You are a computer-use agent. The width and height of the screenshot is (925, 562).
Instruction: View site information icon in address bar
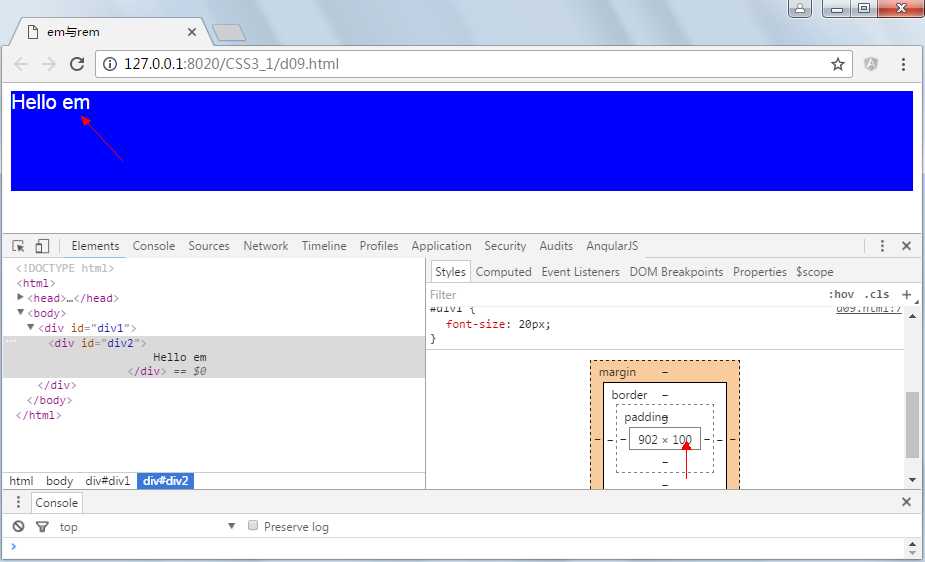110,64
